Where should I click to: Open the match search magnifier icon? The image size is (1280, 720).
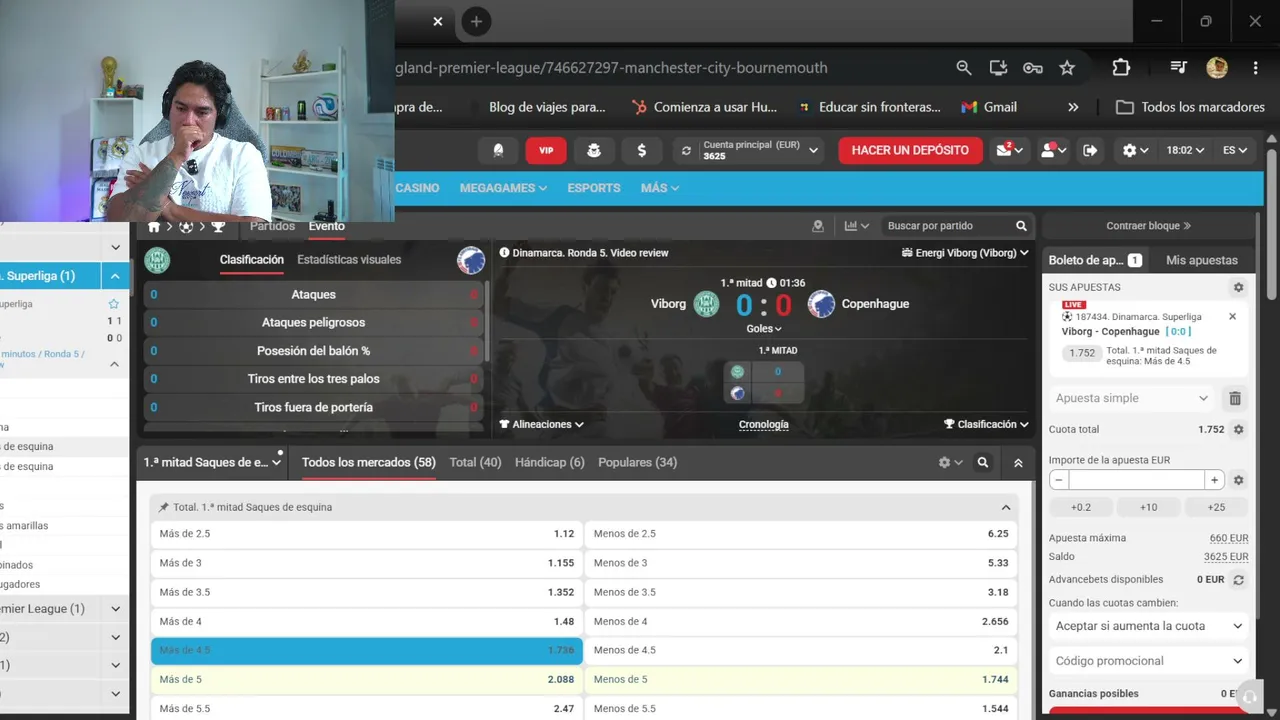tap(1021, 226)
